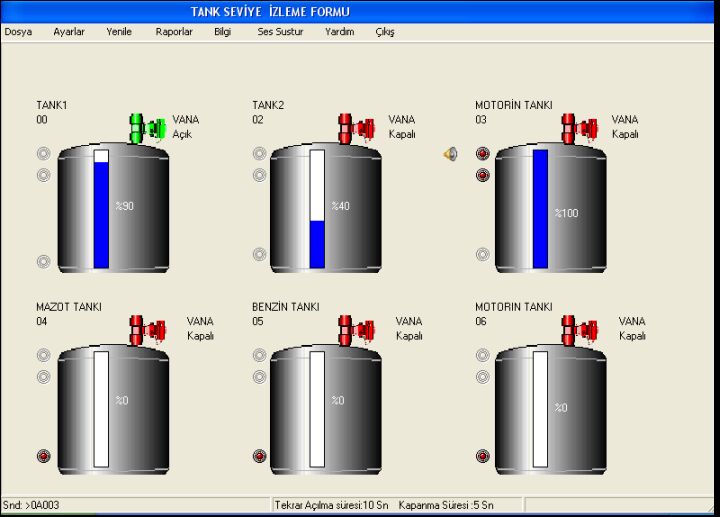Click the red valve on BENZİN TANKI
Screen dimensions: 720x517
coord(356,329)
